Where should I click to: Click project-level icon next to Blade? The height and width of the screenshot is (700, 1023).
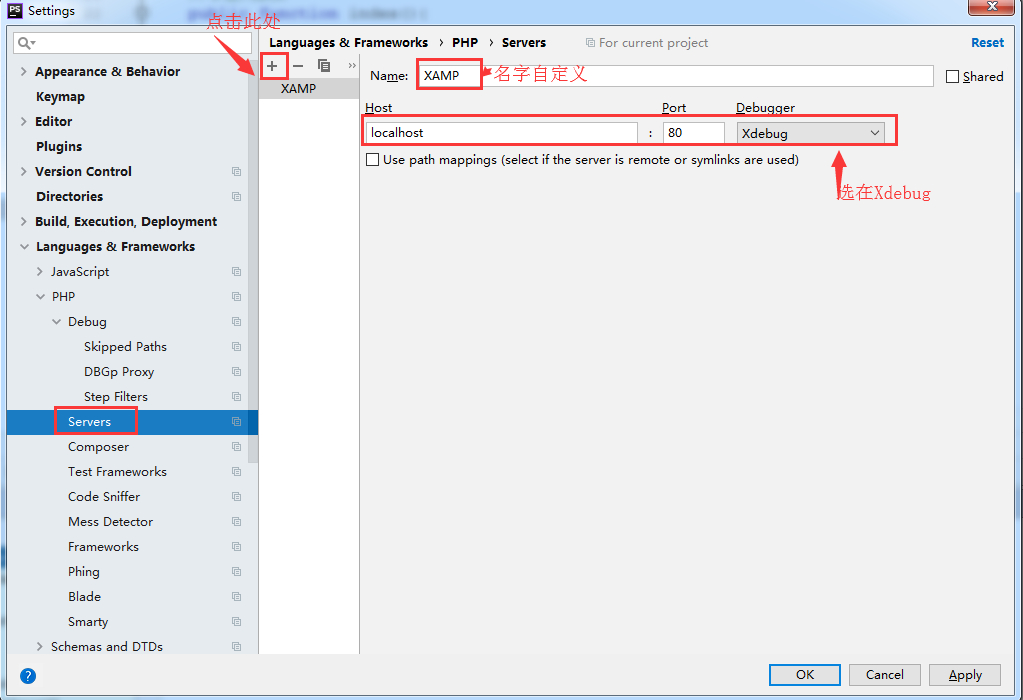pyautogui.click(x=236, y=596)
